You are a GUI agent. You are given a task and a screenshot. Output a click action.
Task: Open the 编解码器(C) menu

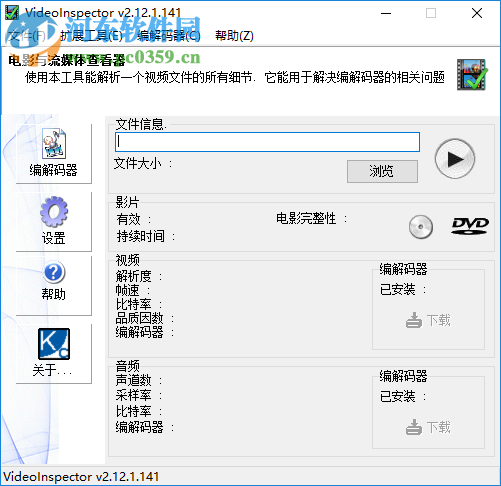169,36
